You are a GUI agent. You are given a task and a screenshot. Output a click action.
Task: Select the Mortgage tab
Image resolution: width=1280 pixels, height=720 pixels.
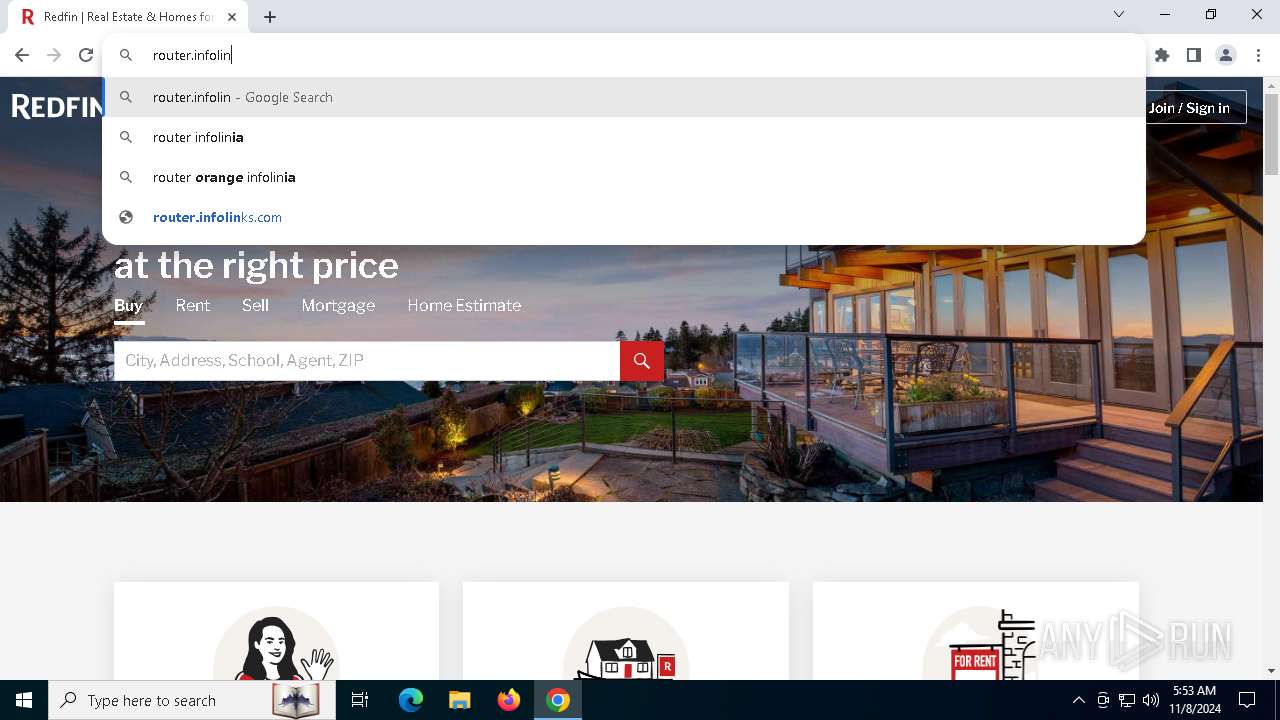[338, 305]
